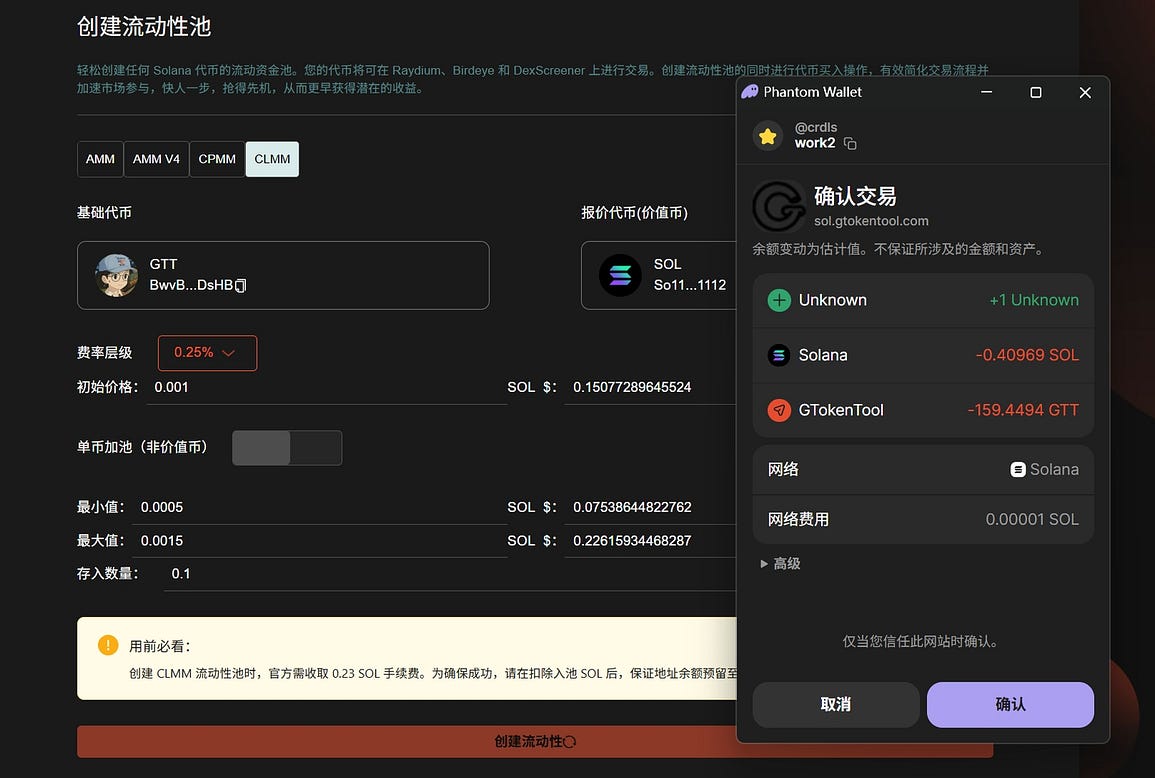1155x778 pixels.
Task: Close the Phantom Wallet window
Action: (x=1085, y=92)
